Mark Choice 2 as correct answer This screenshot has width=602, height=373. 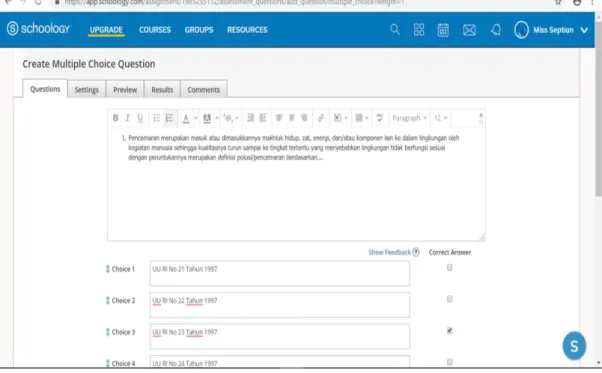click(450, 299)
